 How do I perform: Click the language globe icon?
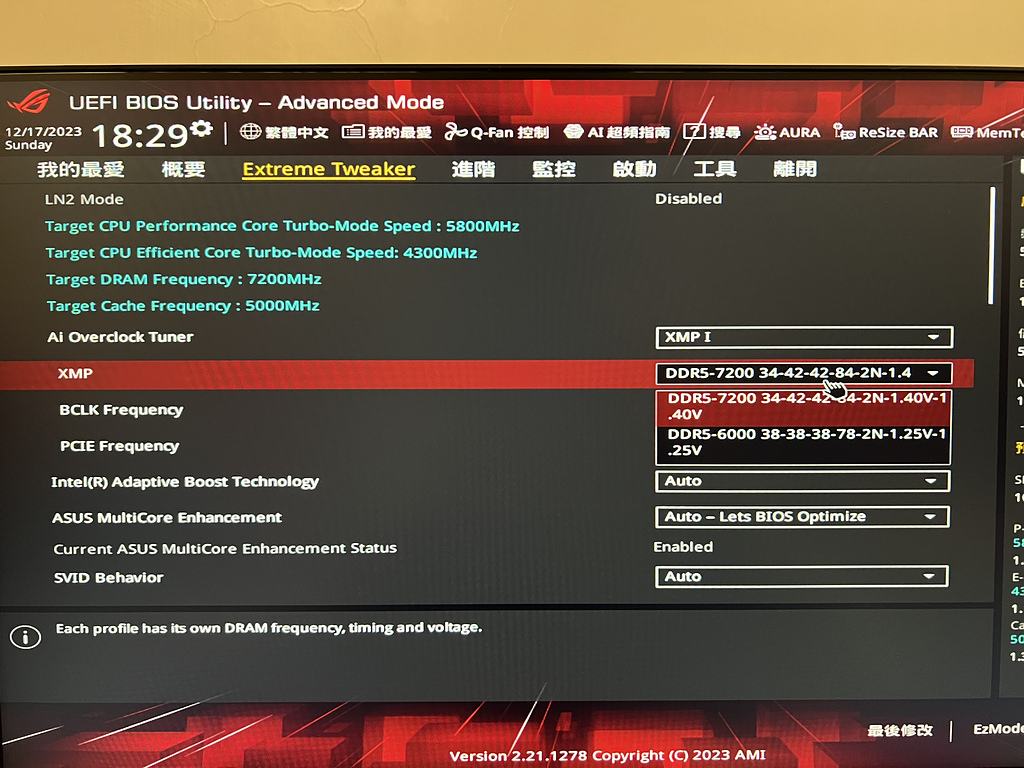(x=250, y=132)
